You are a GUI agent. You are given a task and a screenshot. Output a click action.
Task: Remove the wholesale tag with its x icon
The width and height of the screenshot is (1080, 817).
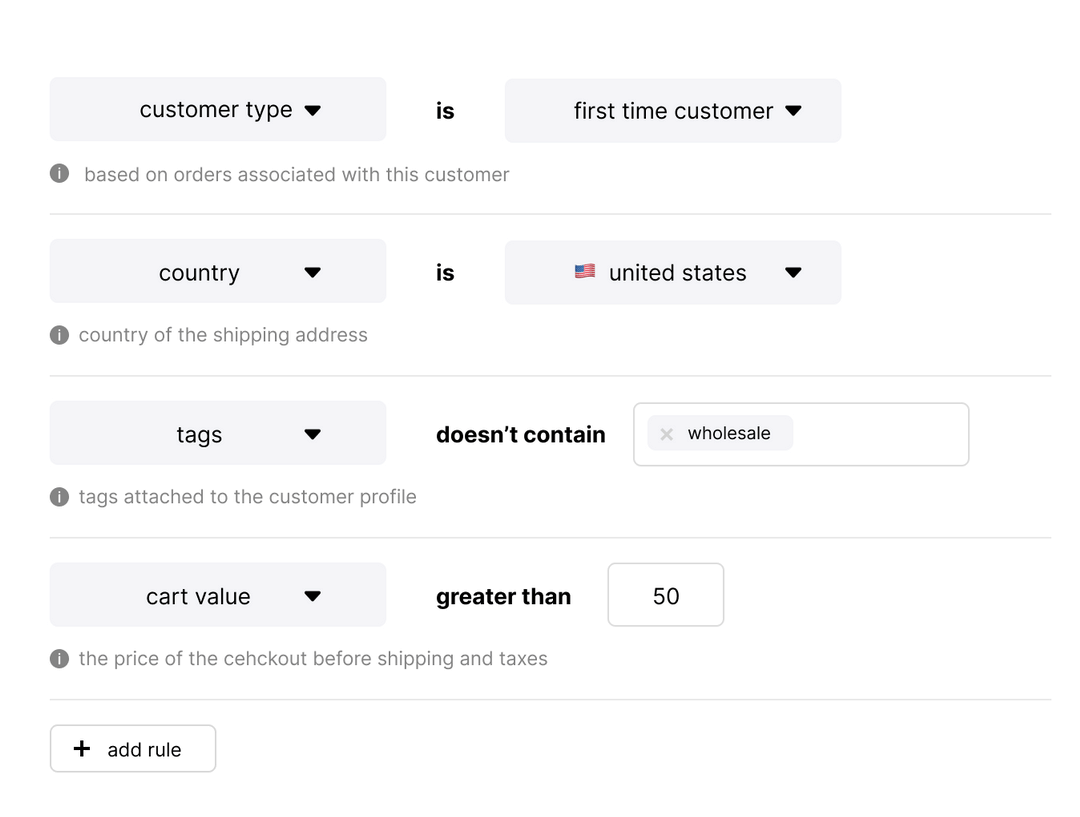point(667,434)
